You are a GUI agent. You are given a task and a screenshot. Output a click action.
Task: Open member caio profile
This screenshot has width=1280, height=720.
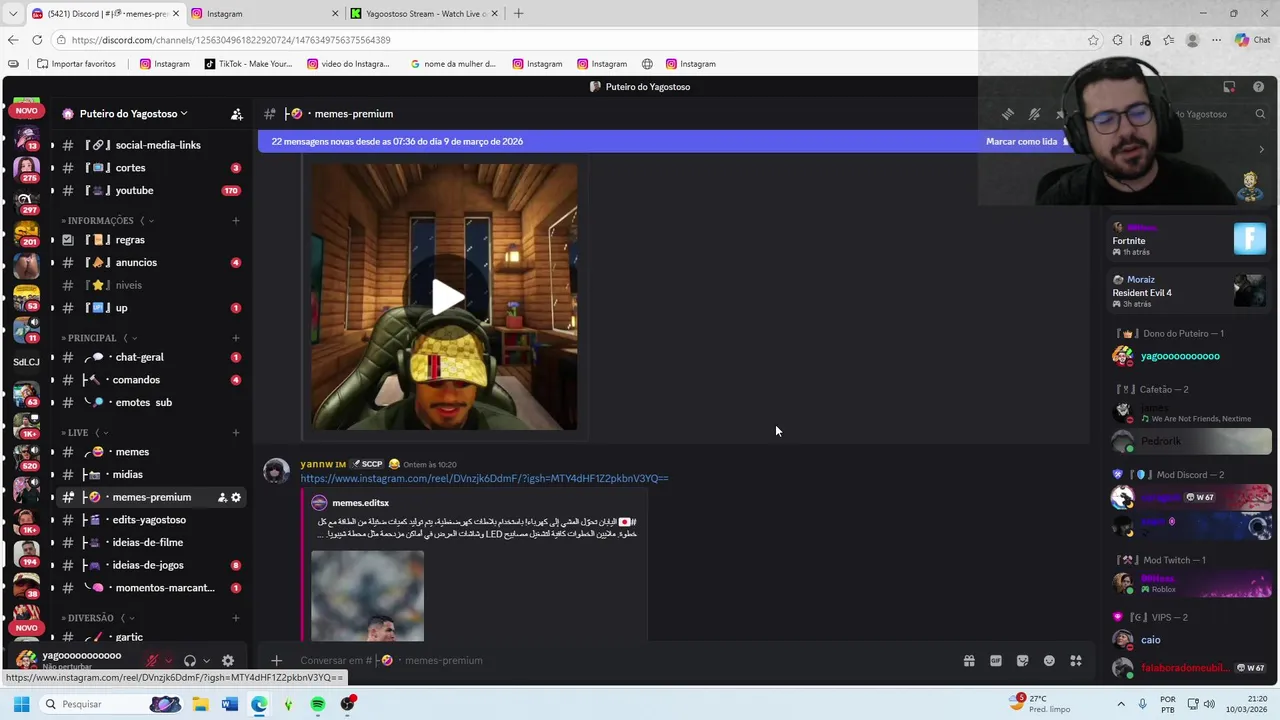[1151, 640]
